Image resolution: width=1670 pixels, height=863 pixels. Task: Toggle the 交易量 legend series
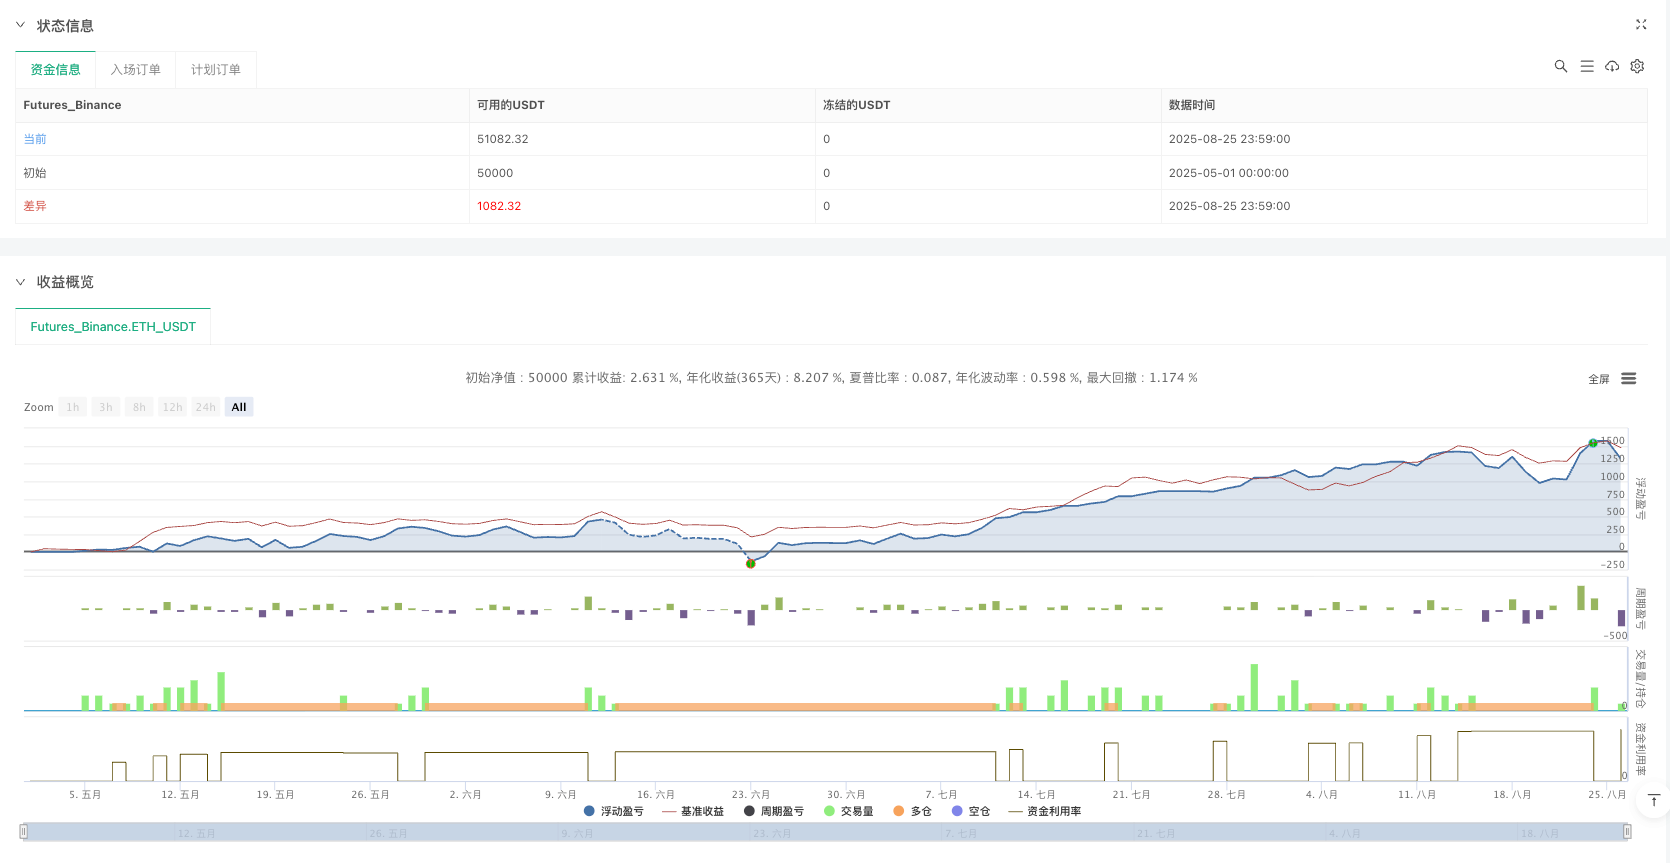point(849,811)
